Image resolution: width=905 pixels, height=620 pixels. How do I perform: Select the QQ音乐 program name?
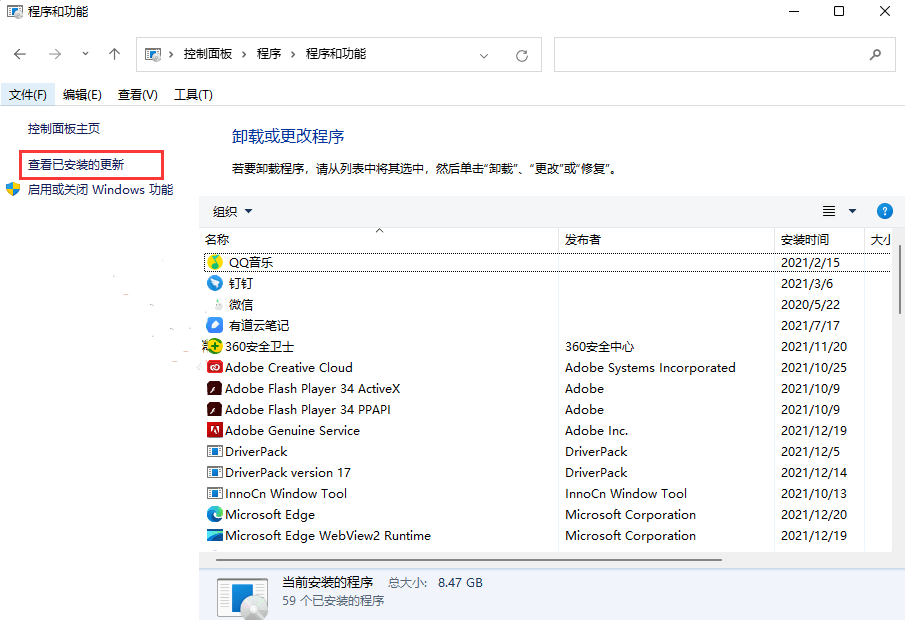click(x=251, y=263)
